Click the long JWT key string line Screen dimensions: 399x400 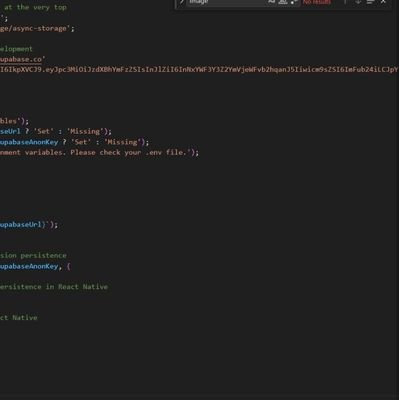199,69
